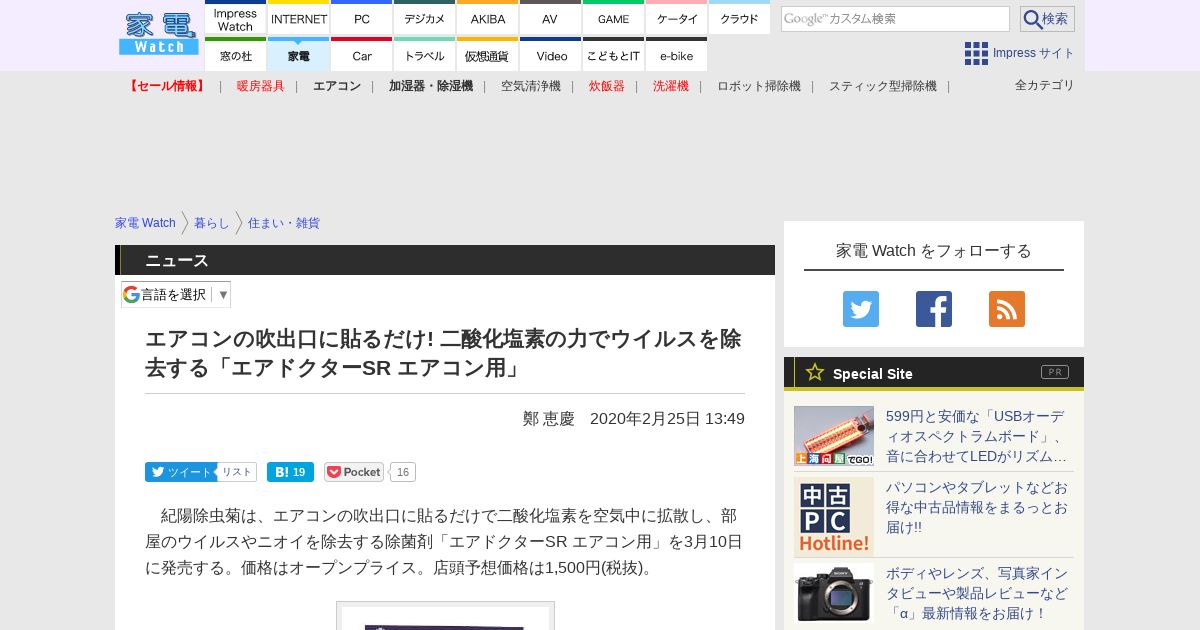The image size is (1200, 630).
Task: Open the e-bike tab
Action: 677,55
